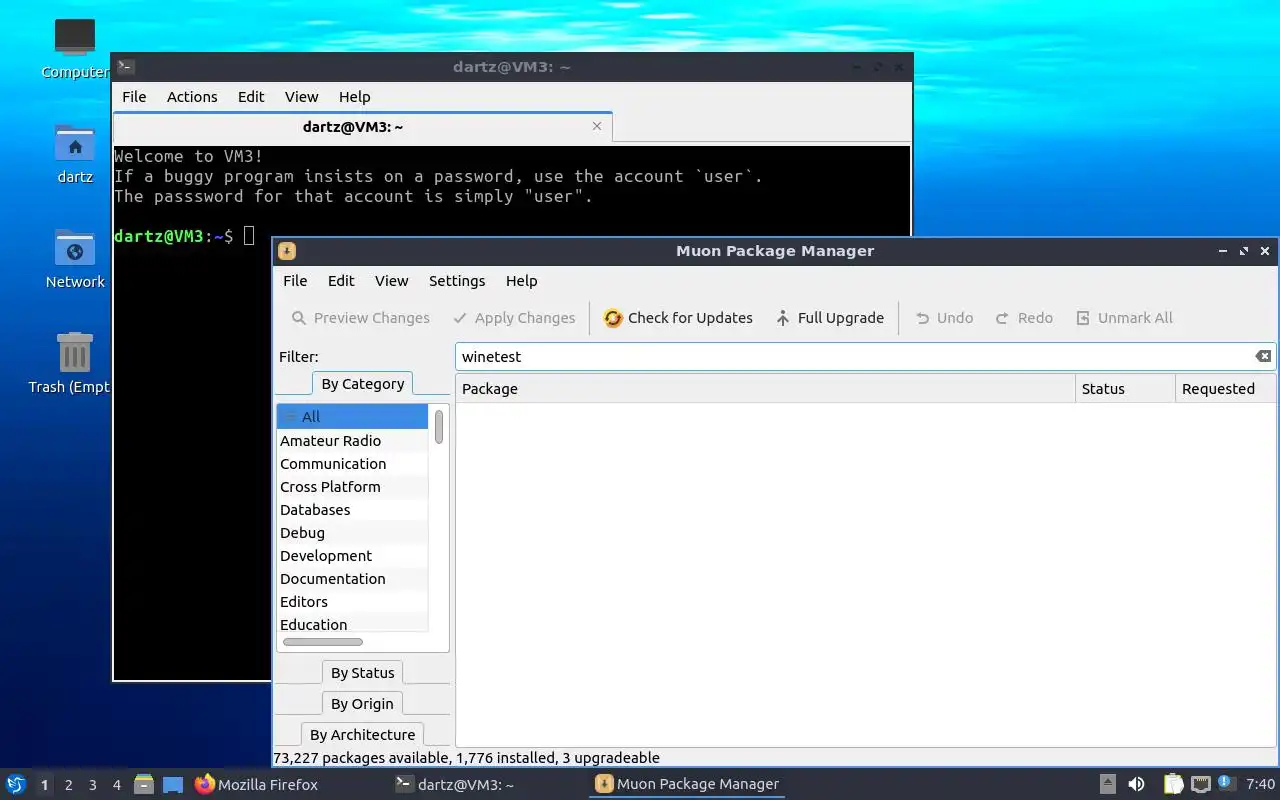
Task: Select the Documentation category
Action: 352,579
